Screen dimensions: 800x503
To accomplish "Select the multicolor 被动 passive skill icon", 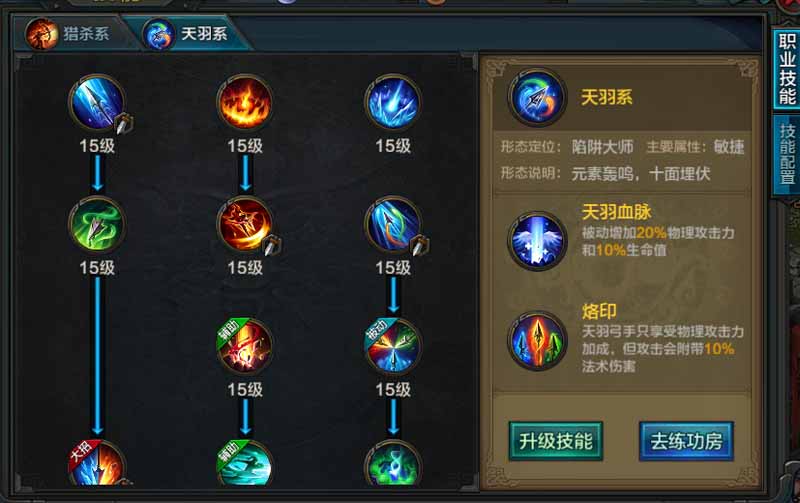I will click(x=393, y=347).
